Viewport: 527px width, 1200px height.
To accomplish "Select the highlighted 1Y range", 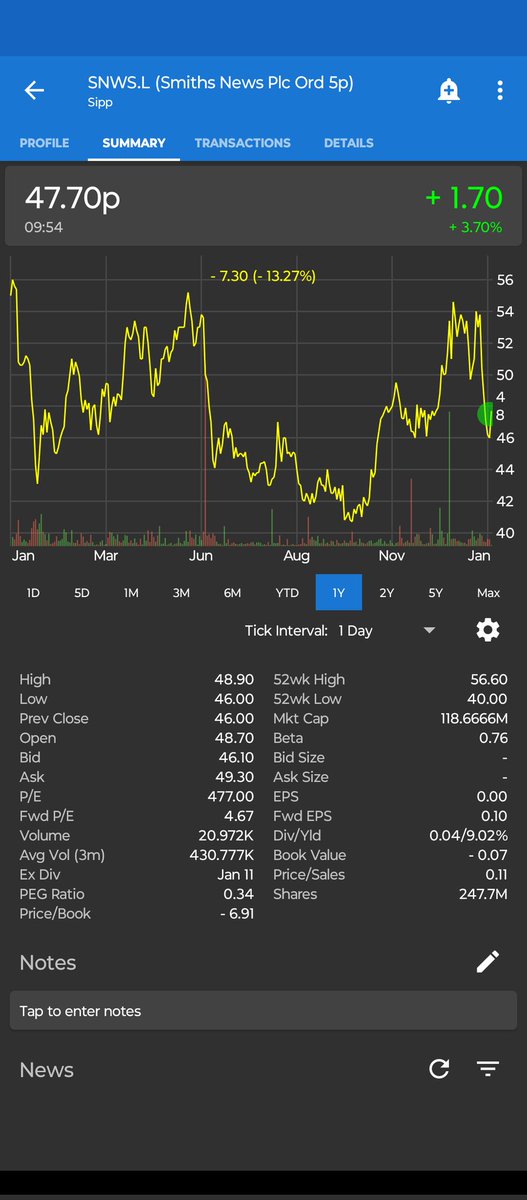I will click(339, 593).
